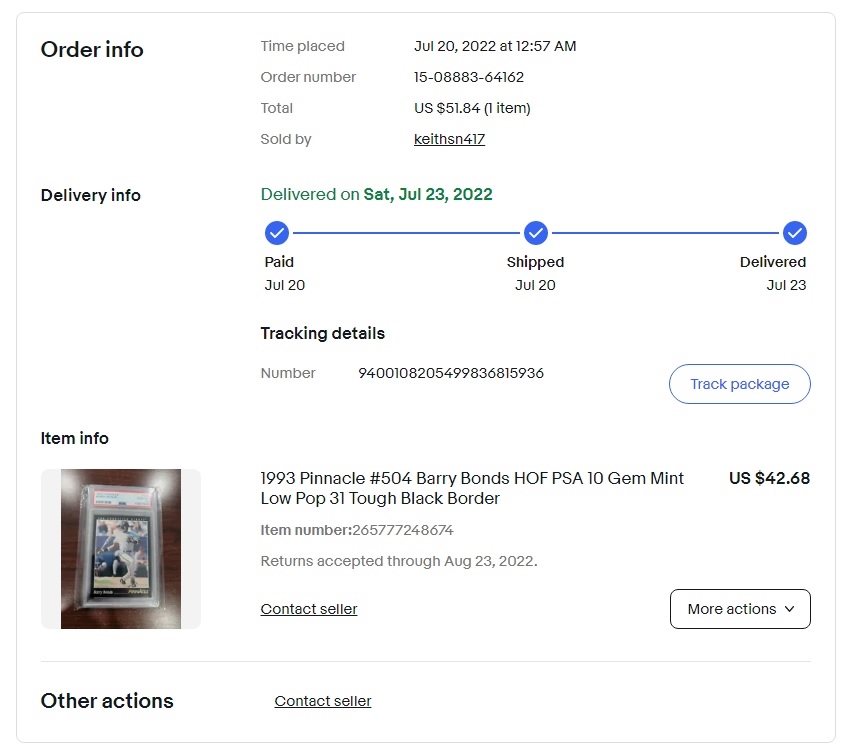Click the progress line between Paid and Shipped
Viewport: 857px width, 754px height.
point(406,233)
